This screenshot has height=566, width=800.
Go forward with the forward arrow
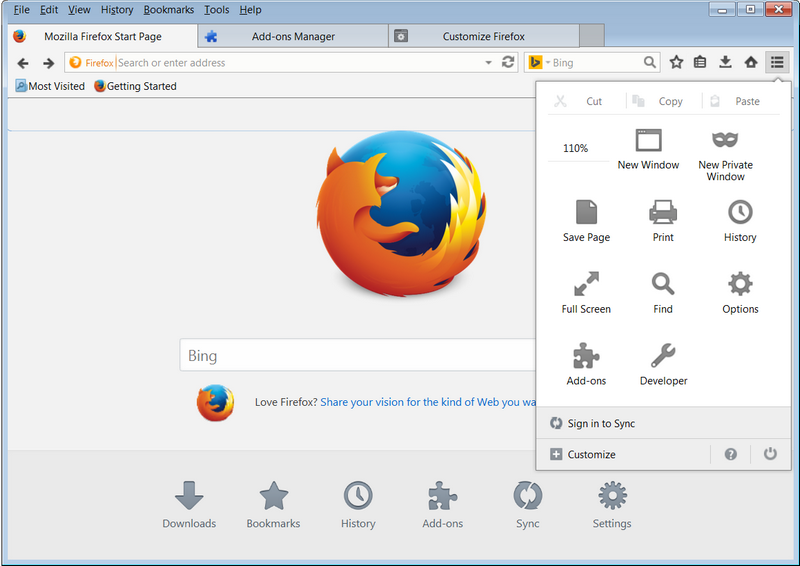tap(48, 63)
